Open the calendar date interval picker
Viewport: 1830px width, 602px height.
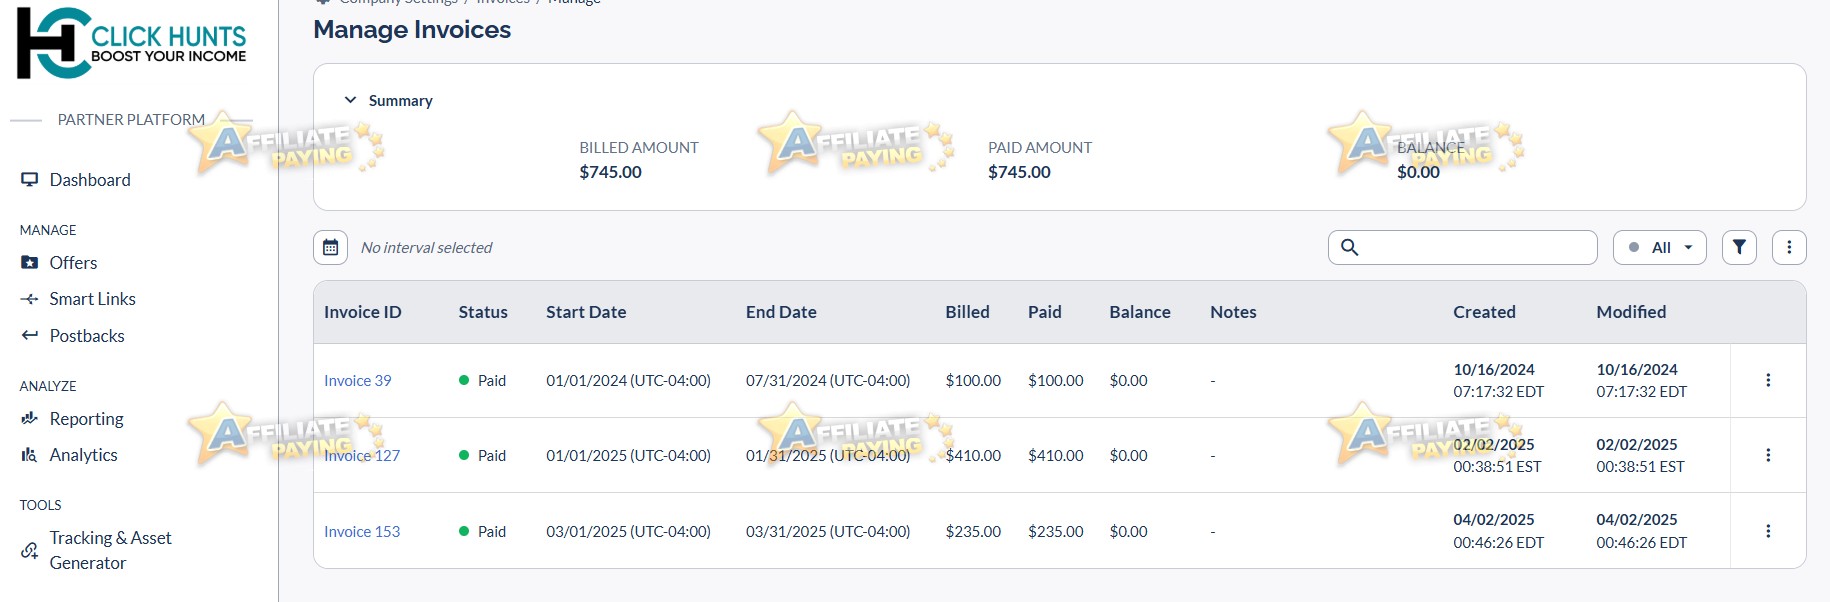tap(330, 247)
